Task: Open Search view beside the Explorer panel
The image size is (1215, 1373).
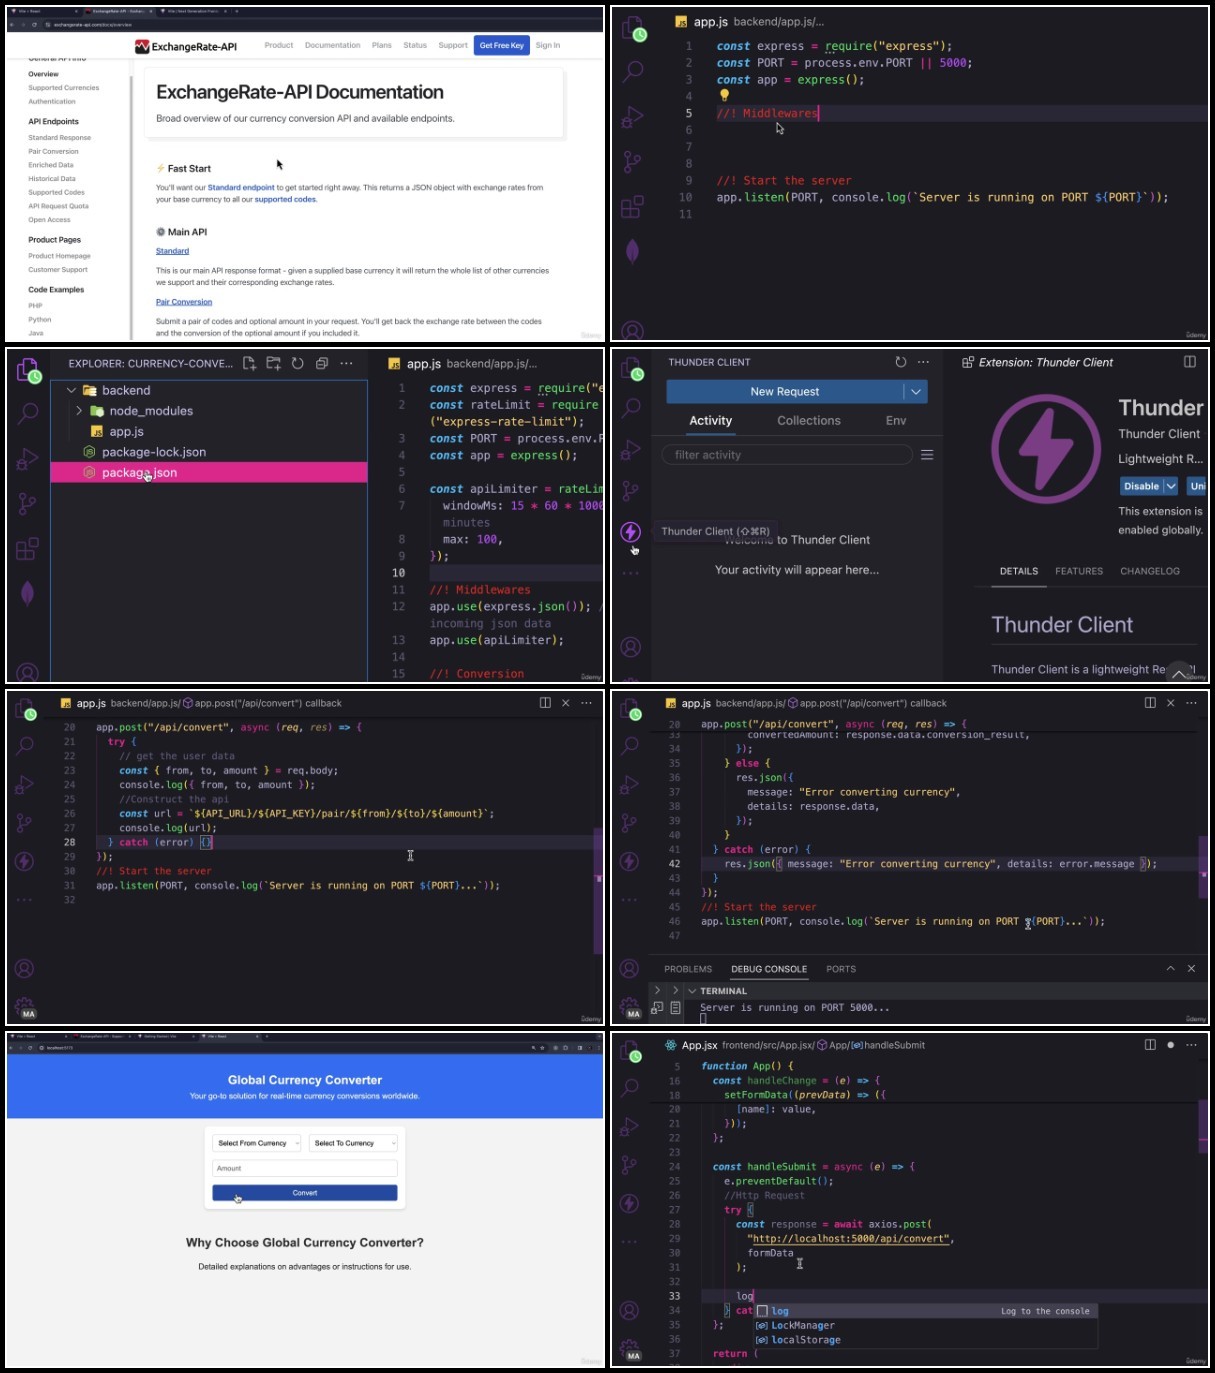Action: pos(28,412)
